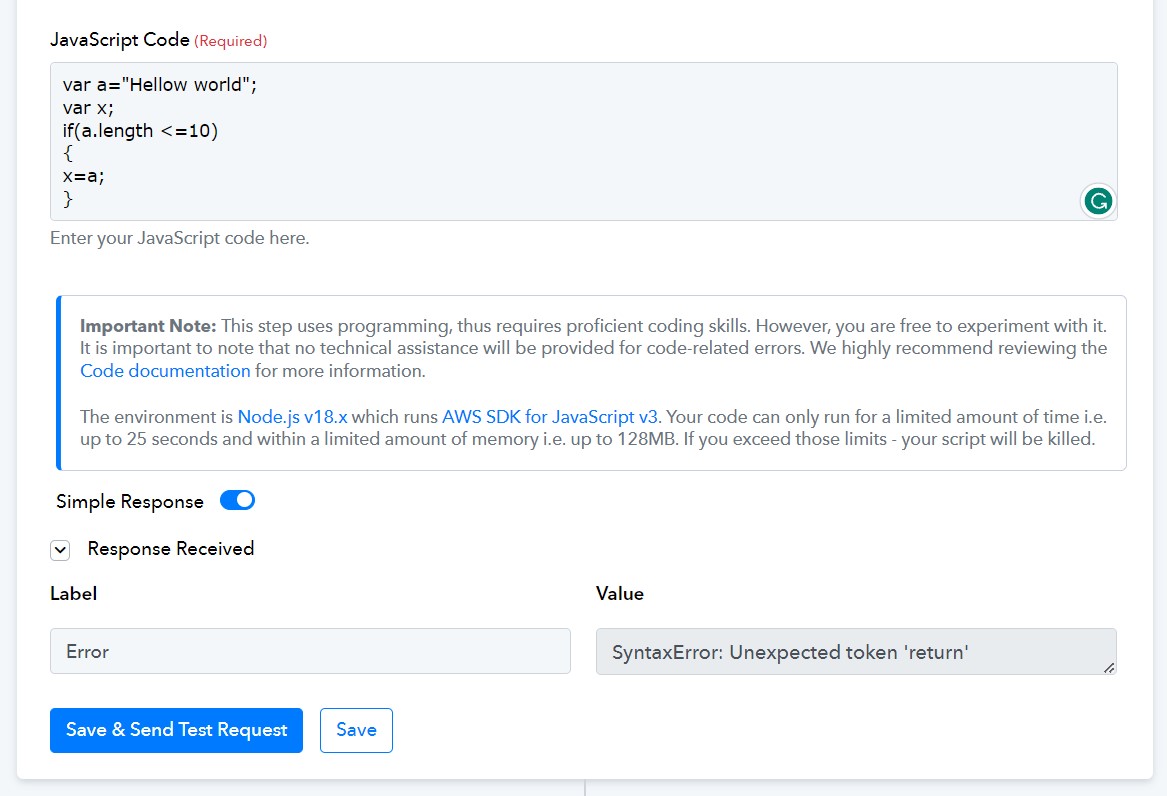Click the closing brace line in code editor

[68, 199]
